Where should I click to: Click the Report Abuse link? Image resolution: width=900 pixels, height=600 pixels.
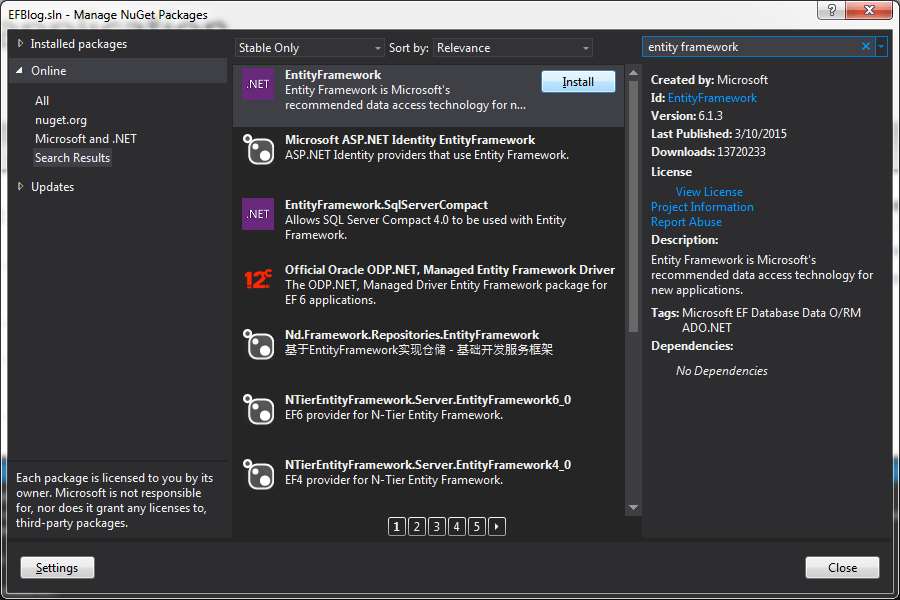click(686, 222)
